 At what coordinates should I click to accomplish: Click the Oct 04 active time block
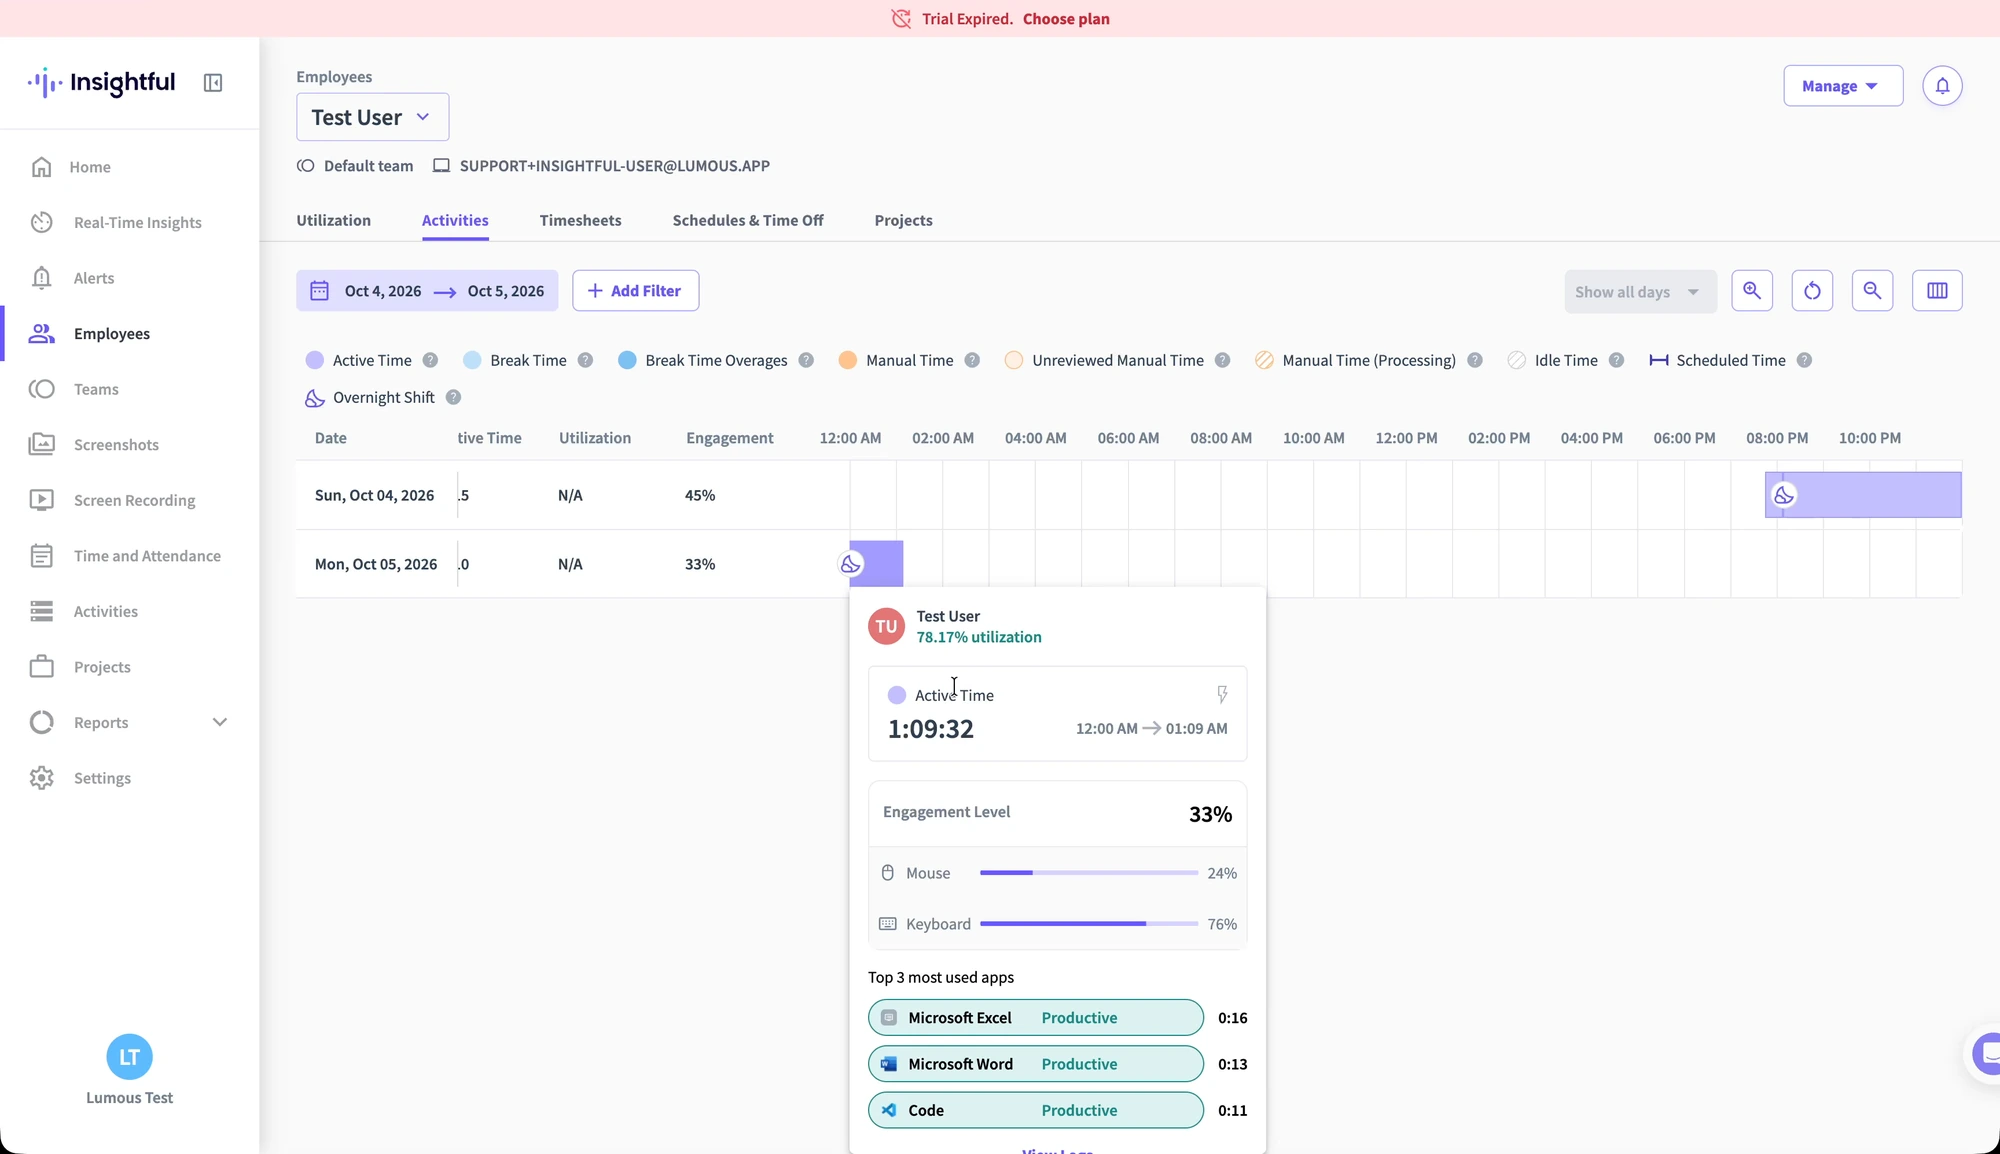tap(1863, 495)
